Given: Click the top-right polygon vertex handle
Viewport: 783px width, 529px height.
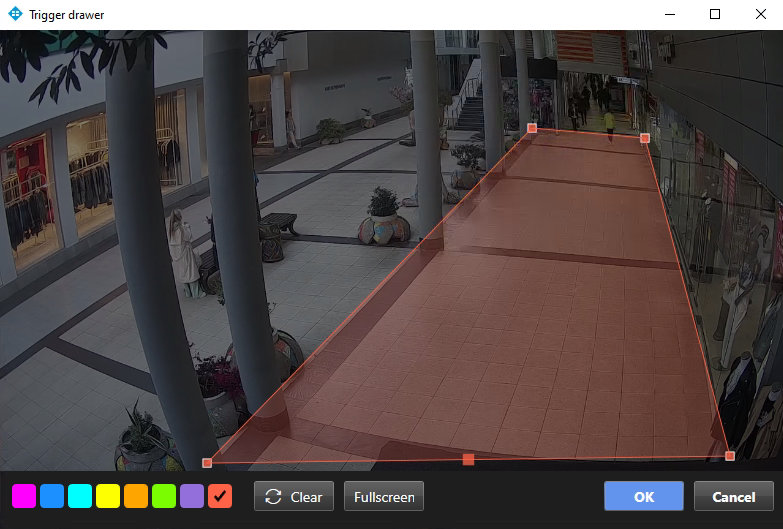Looking at the screenshot, I should coord(645,138).
